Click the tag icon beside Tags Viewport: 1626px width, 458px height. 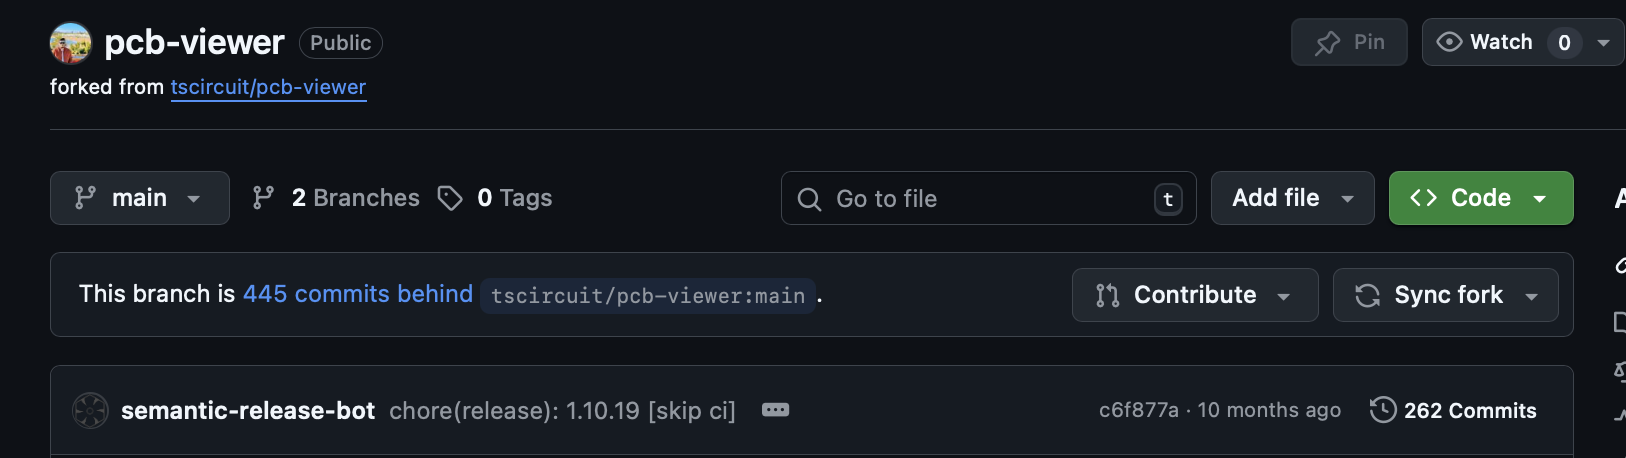click(x=450, y=198)
